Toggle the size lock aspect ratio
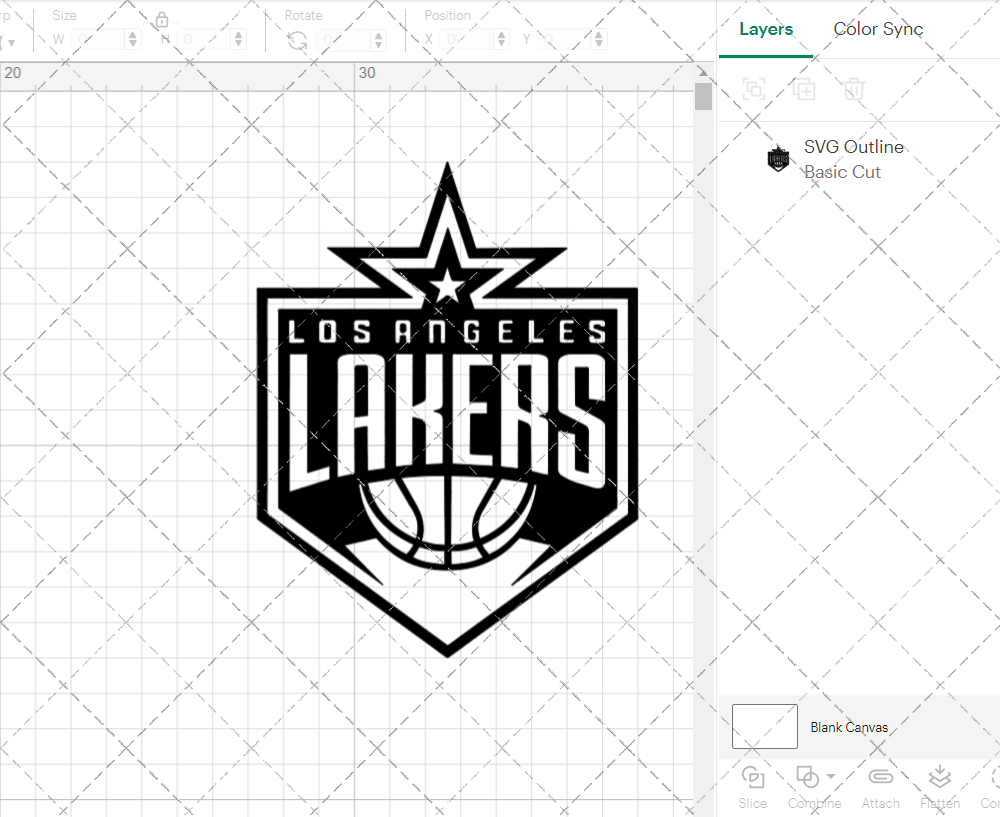This screenshot has height=817, width=1000. click(162, 18)
